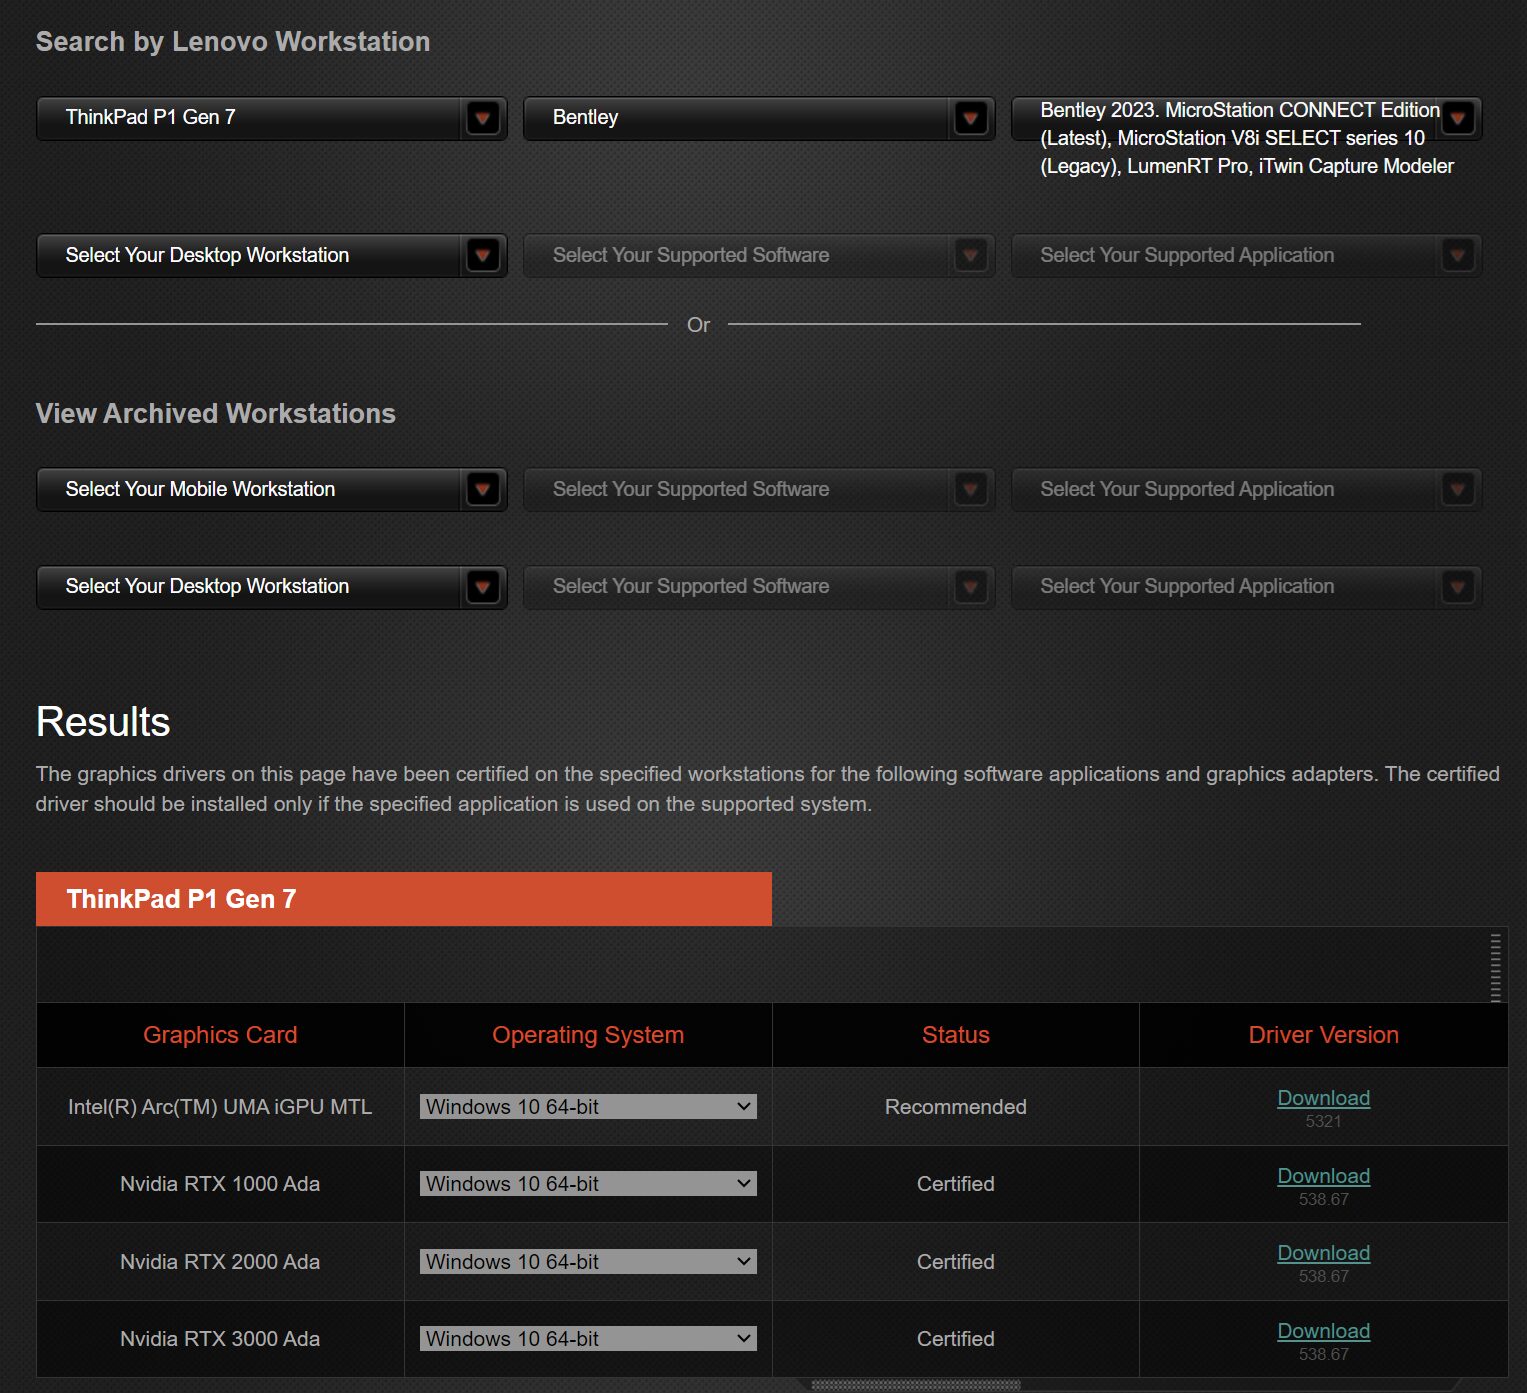Download driver 5321 for Intel Arc iGPU

tap(1323, 1098)
